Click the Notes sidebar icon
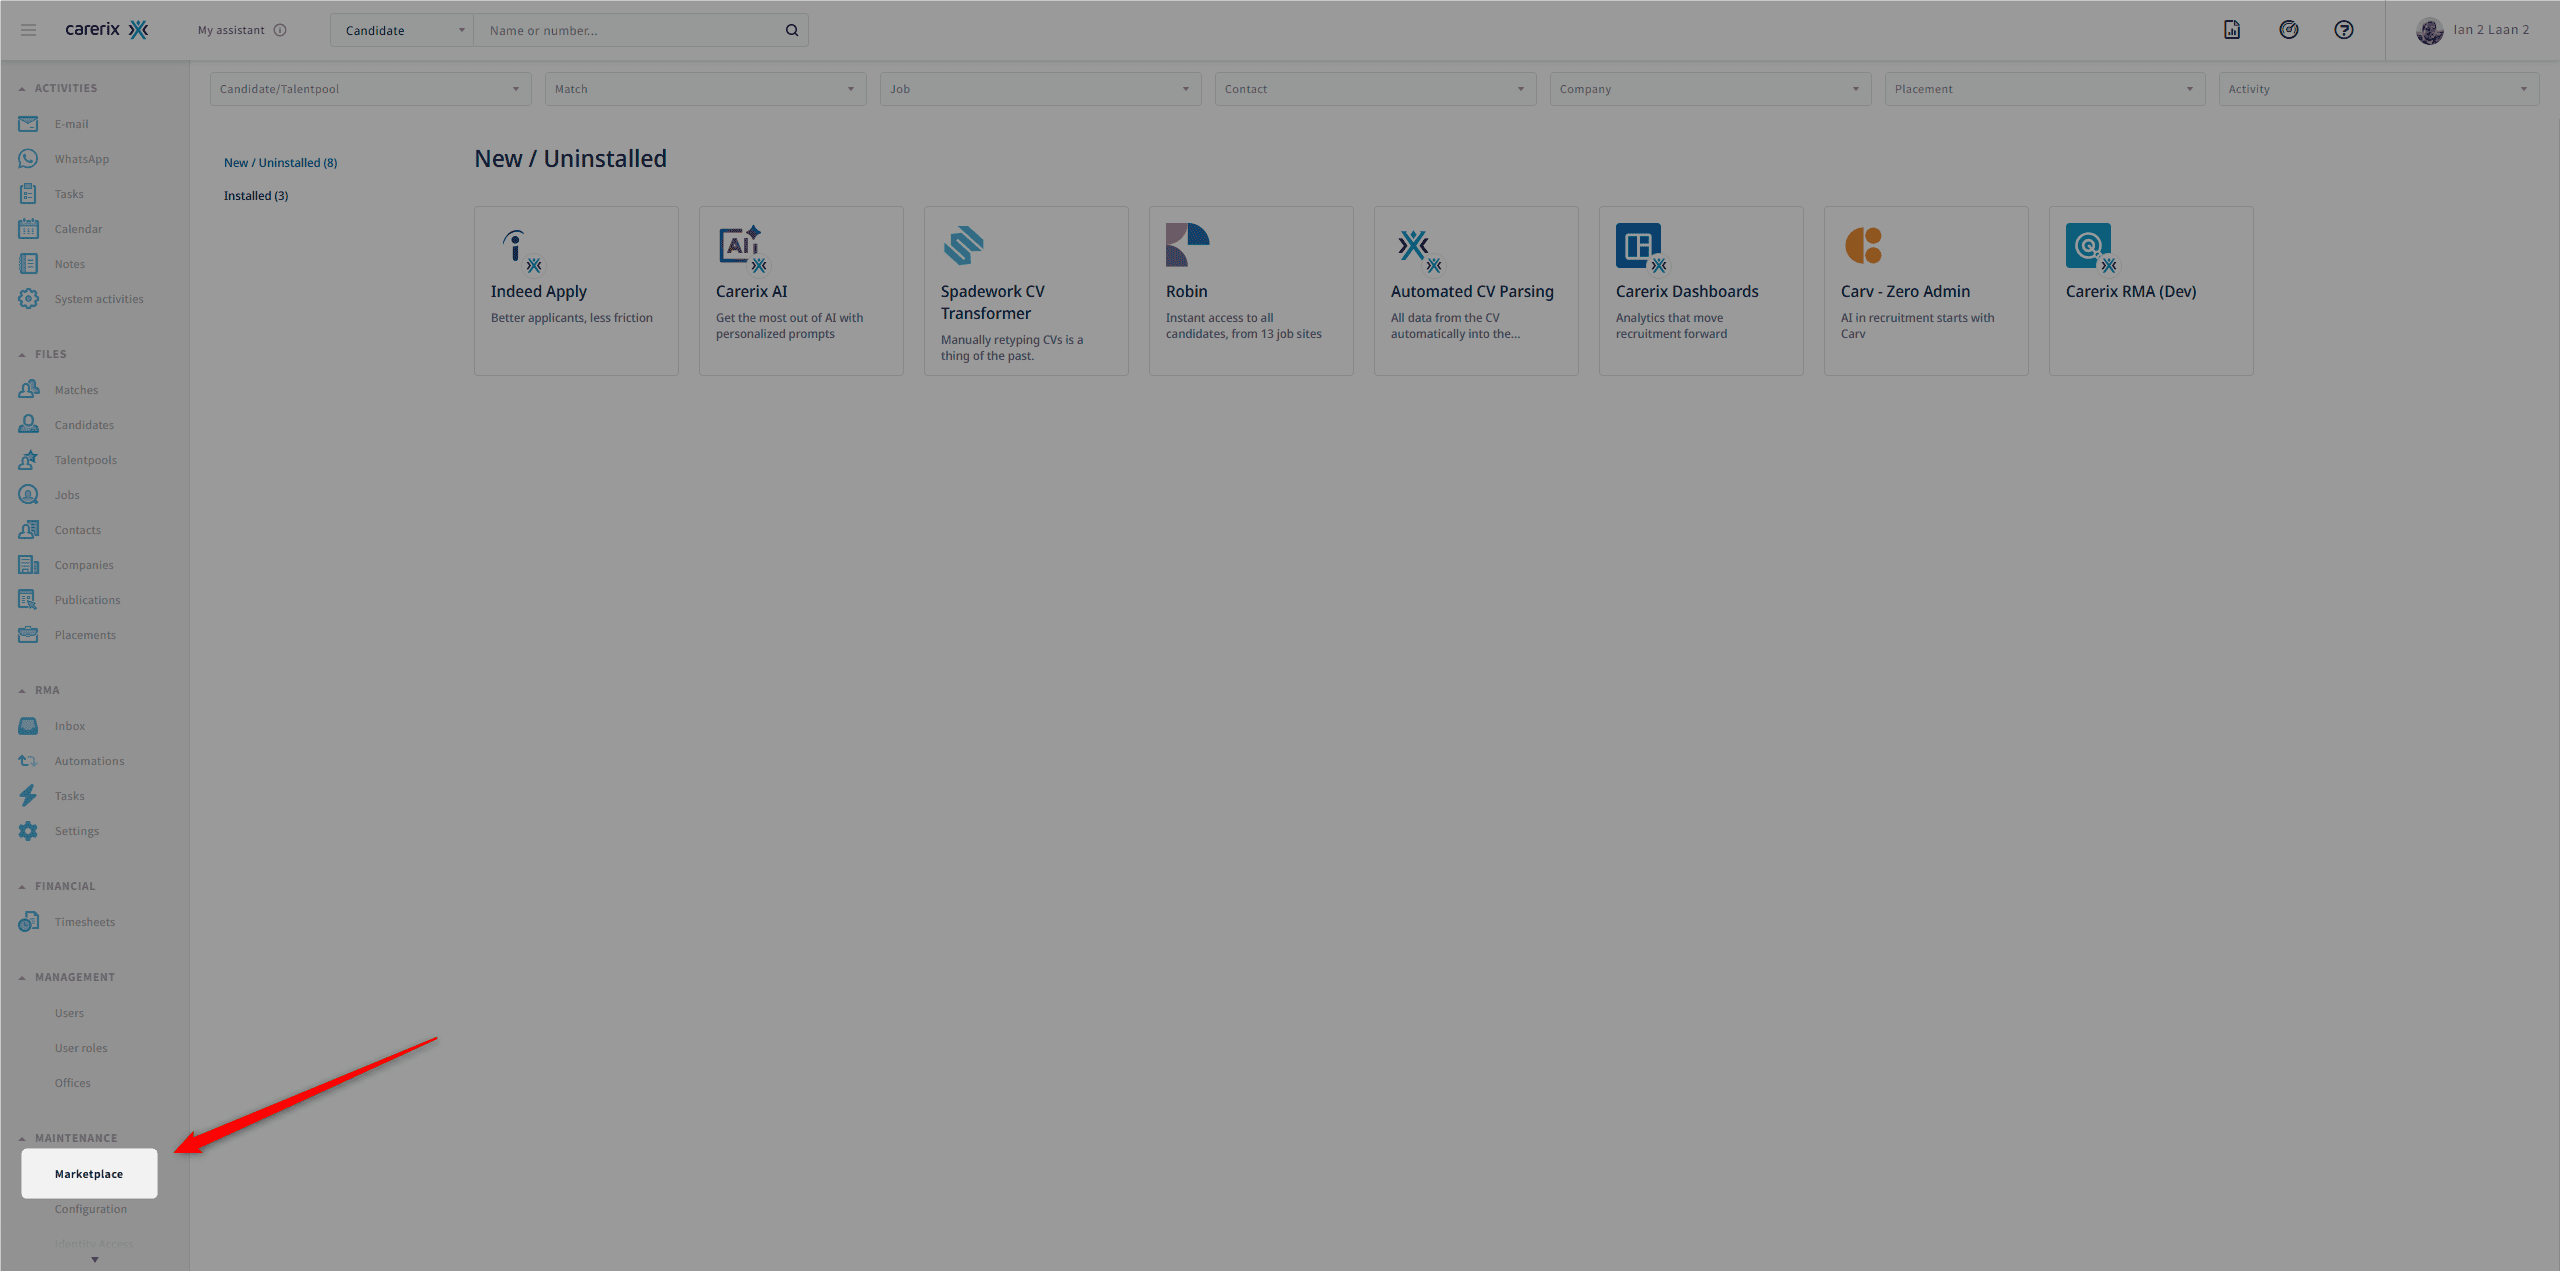This screenshot has width=2560, height=1271. point(28,264)
